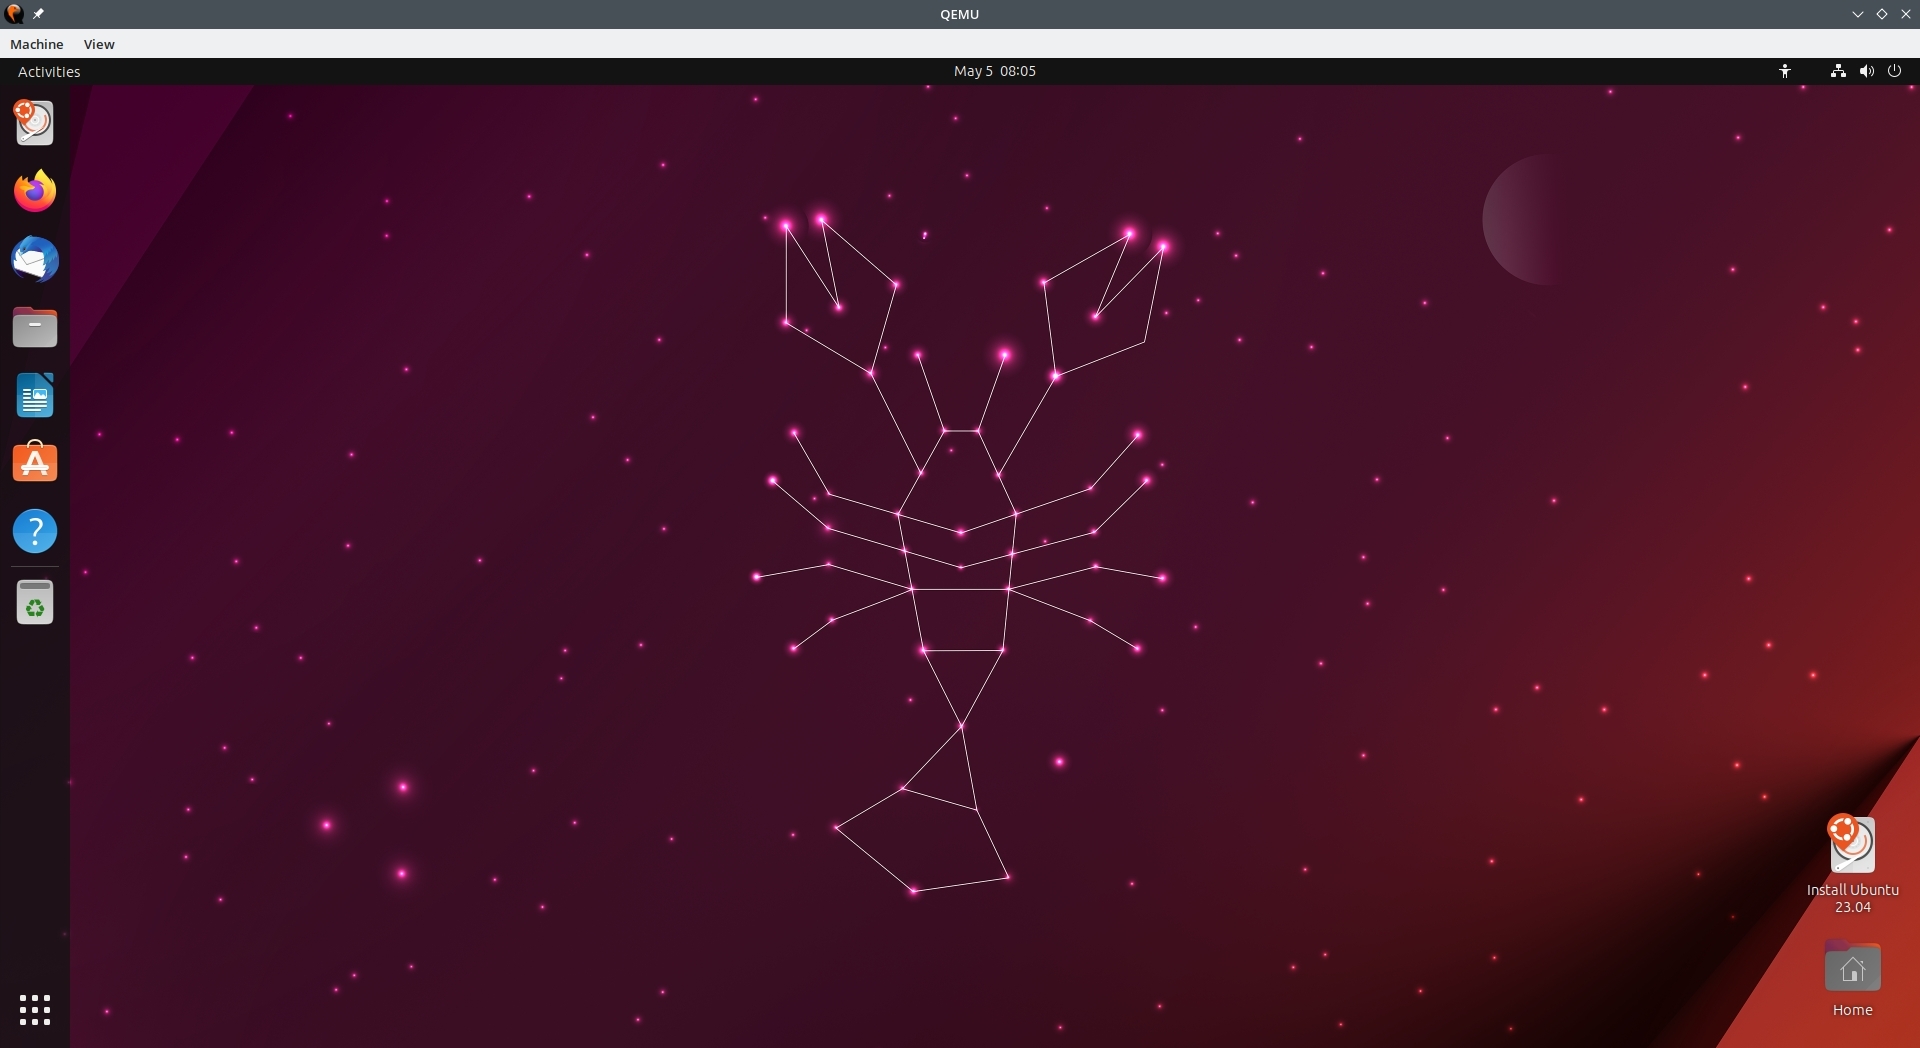Launch Firefox from the dock
This screenshot has height=1048, width=1920.
click(x=35, y=191)
